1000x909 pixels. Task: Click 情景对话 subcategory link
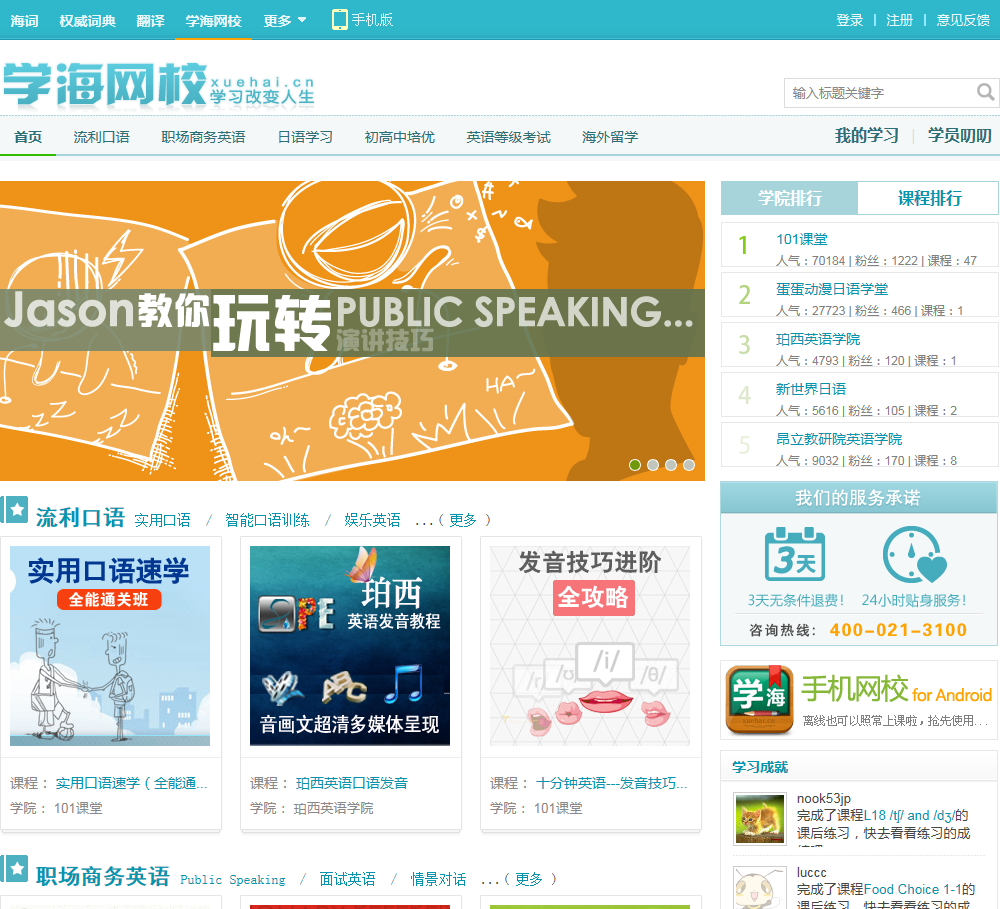438,879
